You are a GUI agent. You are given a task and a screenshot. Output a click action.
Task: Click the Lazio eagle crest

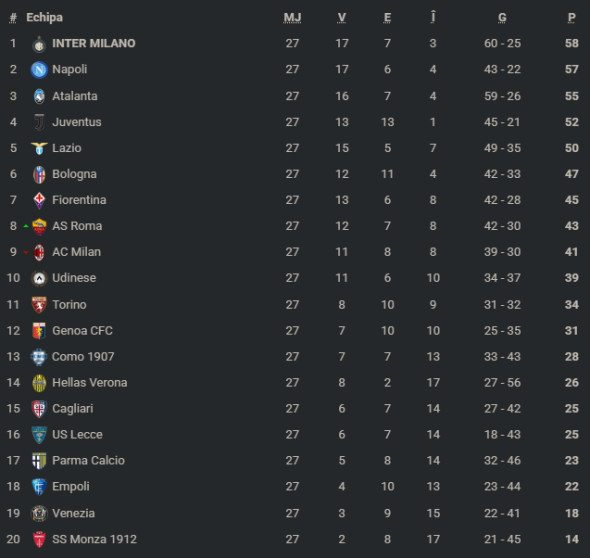point(39,148)
